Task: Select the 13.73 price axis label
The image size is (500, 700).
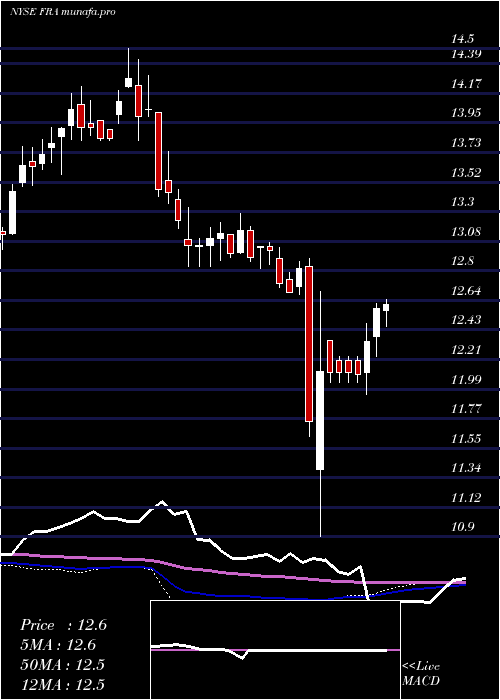Action: (x=466, y=143)
